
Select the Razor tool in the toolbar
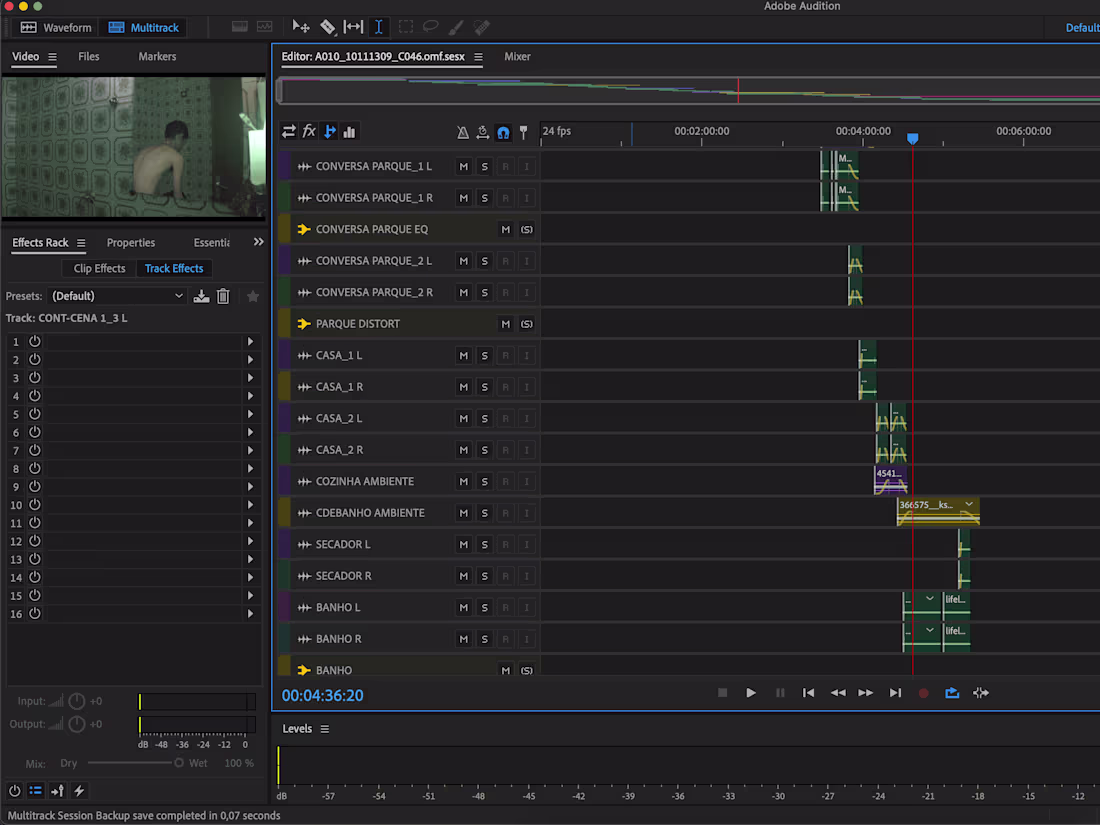tap(328, 27)
